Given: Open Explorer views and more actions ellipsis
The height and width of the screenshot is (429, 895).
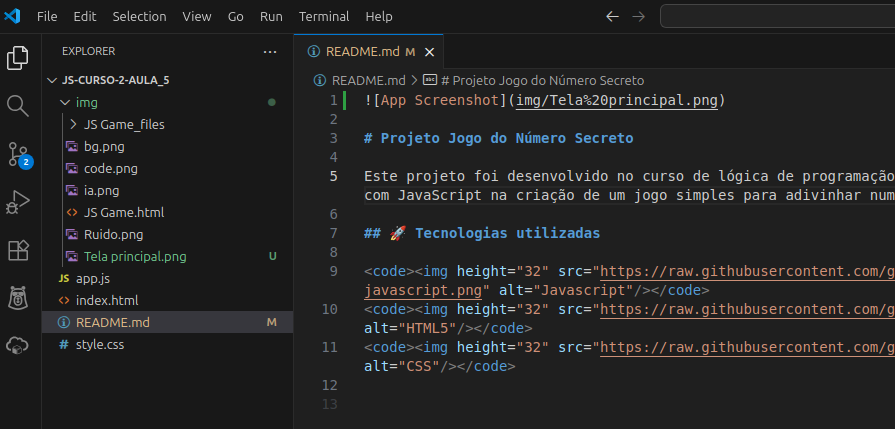Looking at the screenshot, I should point(269,52).
